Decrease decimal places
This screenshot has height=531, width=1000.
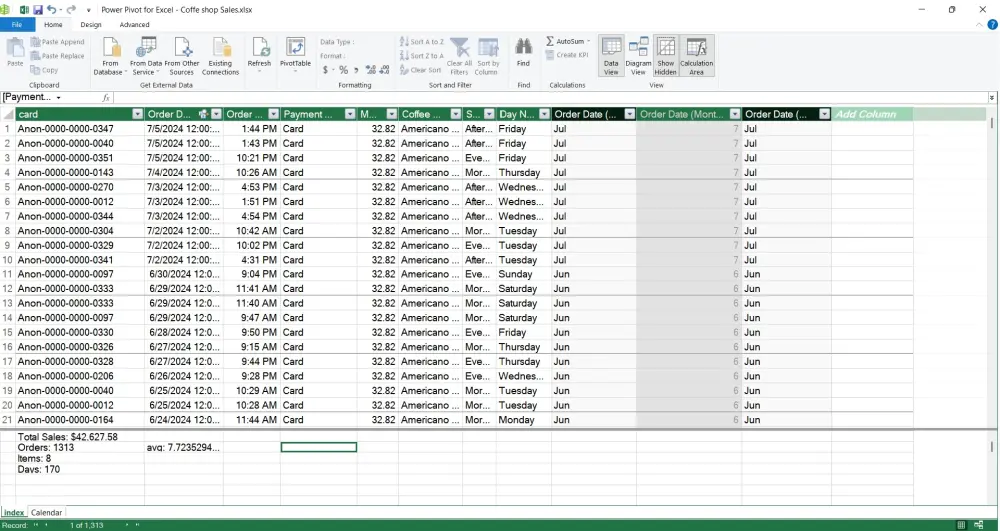point(386,70)
